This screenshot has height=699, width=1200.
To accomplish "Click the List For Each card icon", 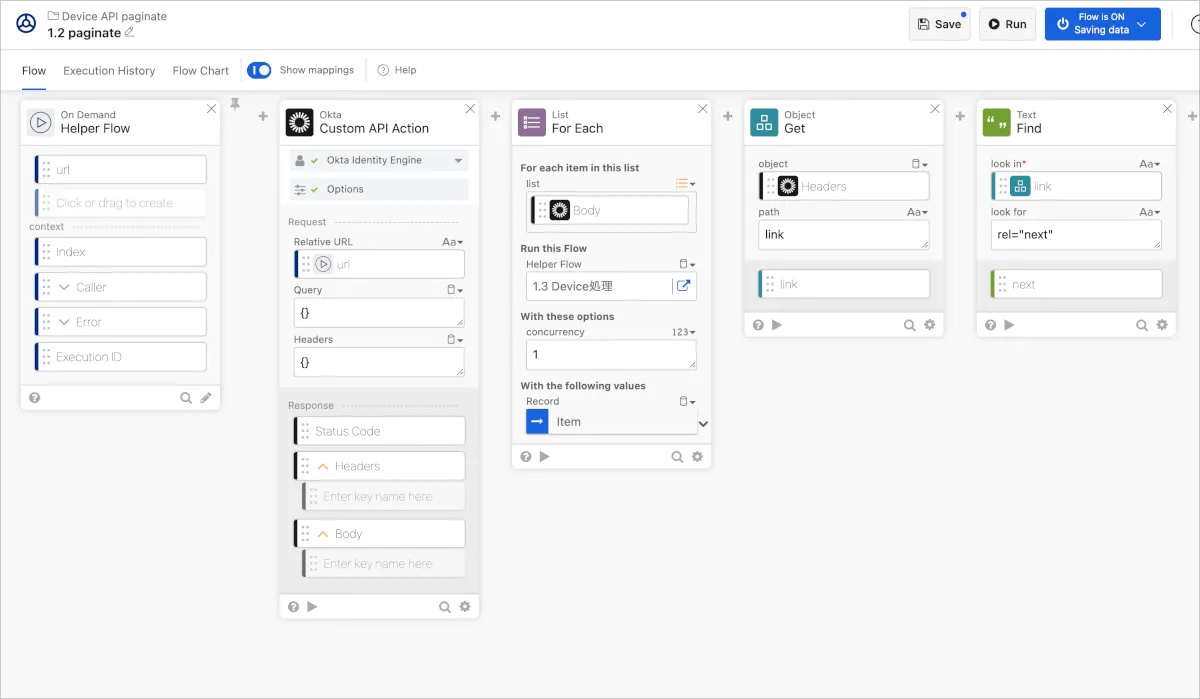I will 532,122.
